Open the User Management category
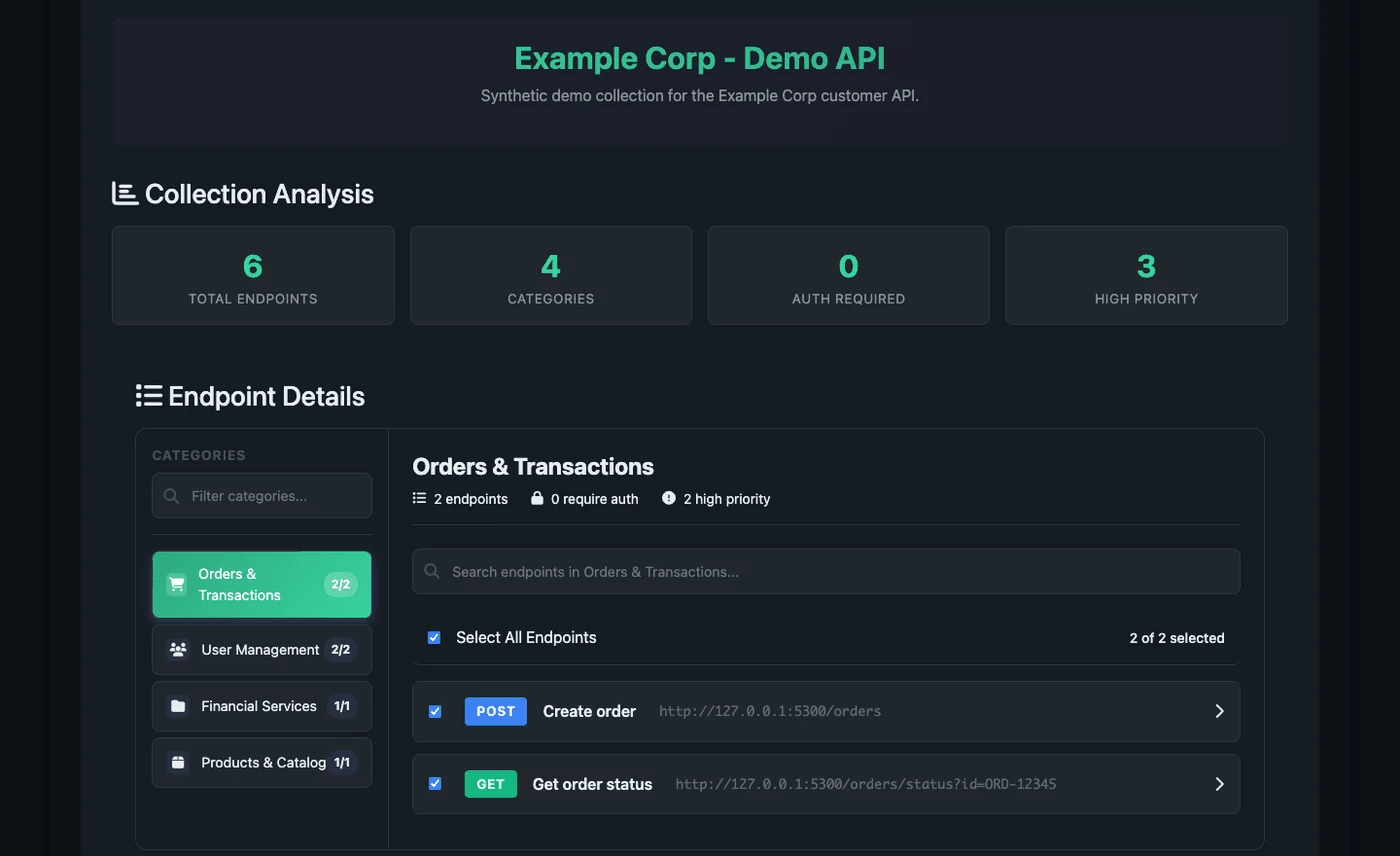 click(262, 650)
